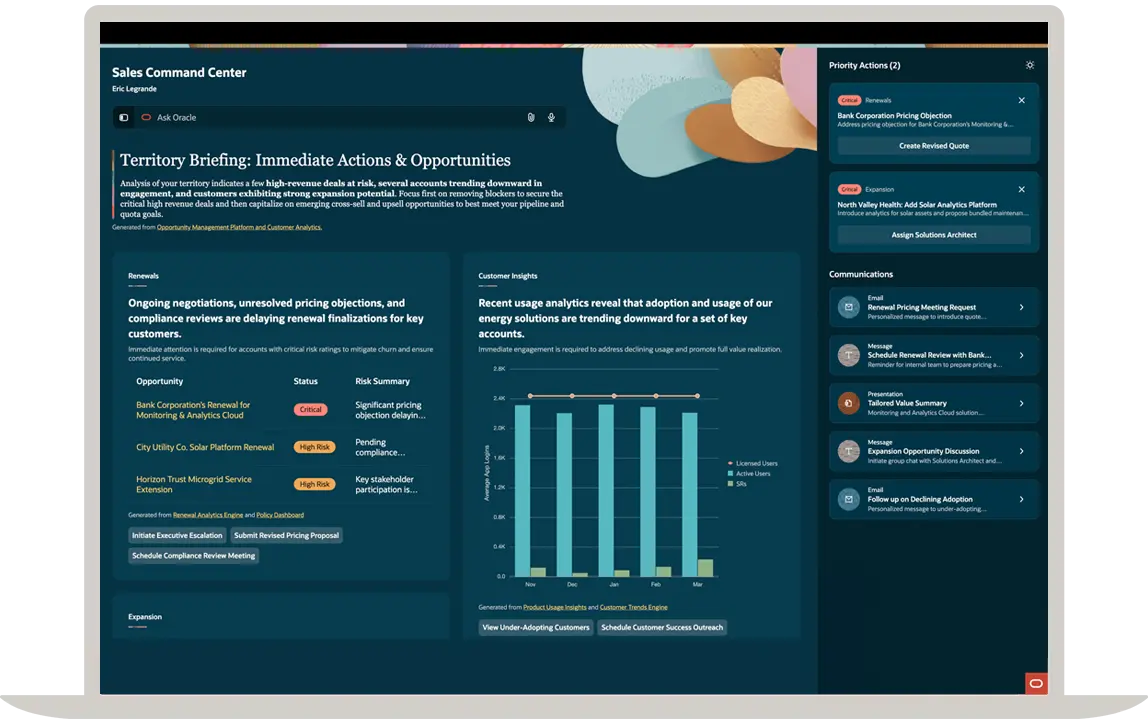Open Bank Corporation's Renewal opportunity link

[x=193, y=410]
